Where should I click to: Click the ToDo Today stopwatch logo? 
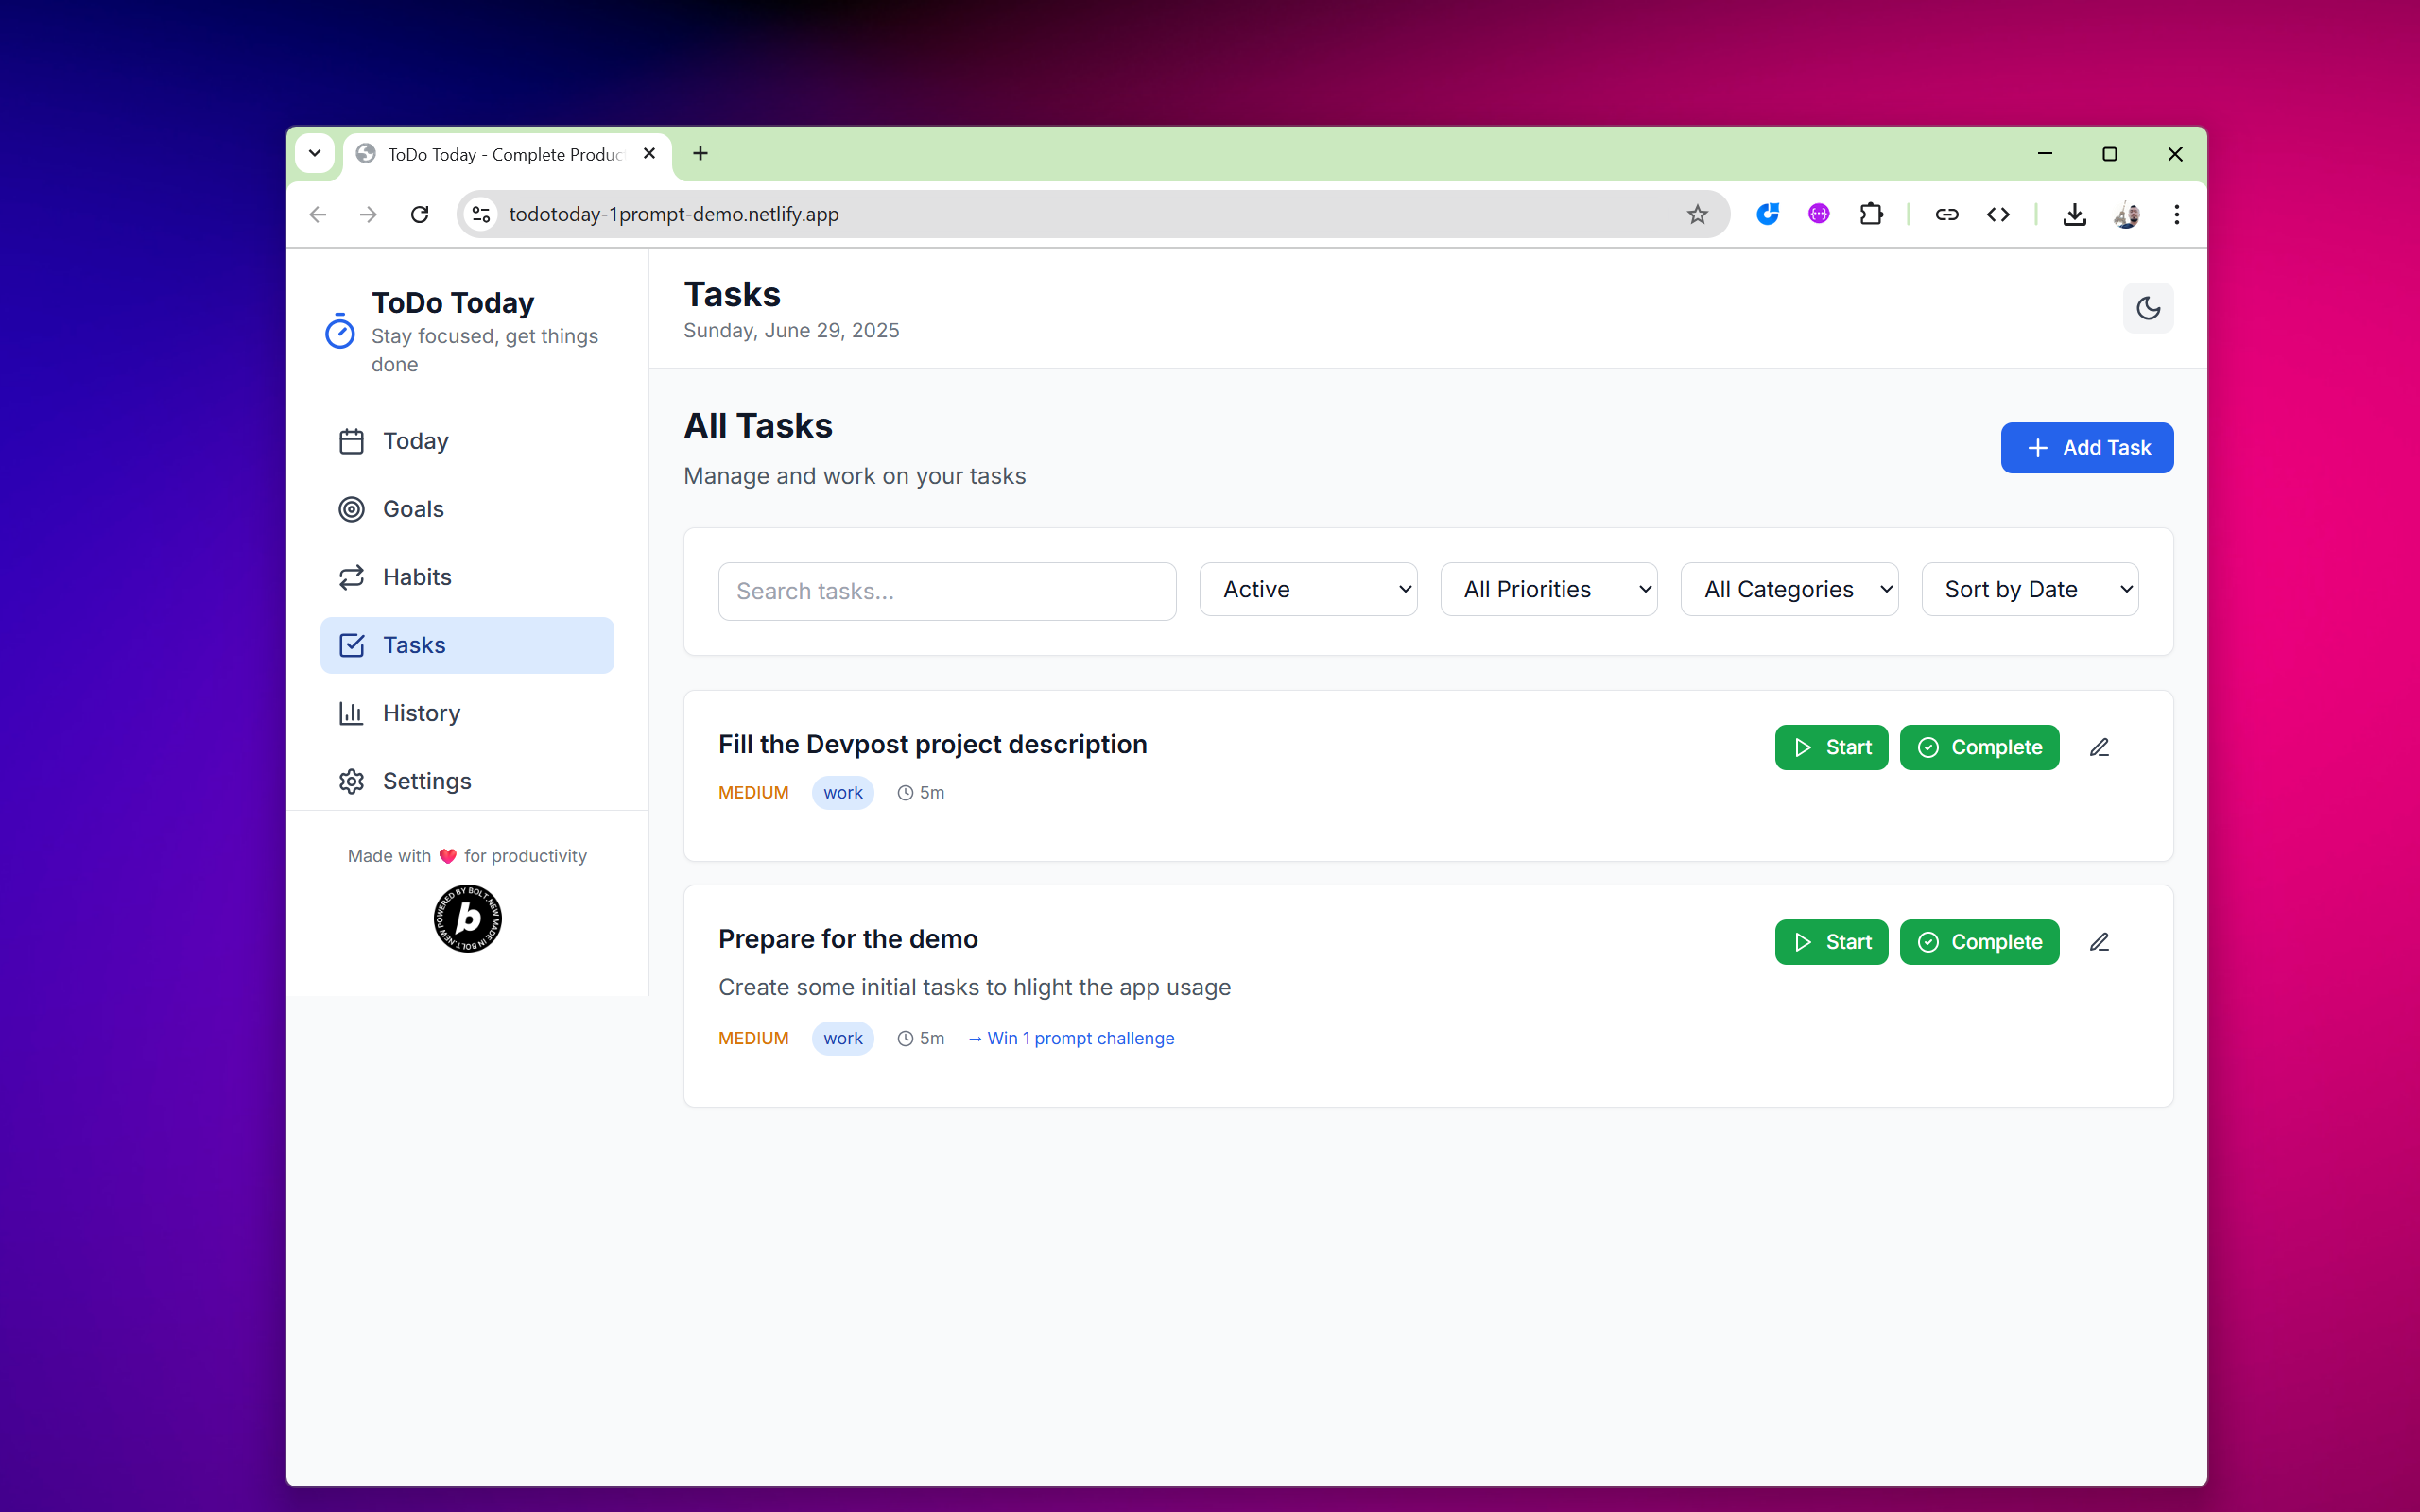[x=340, y=331]
